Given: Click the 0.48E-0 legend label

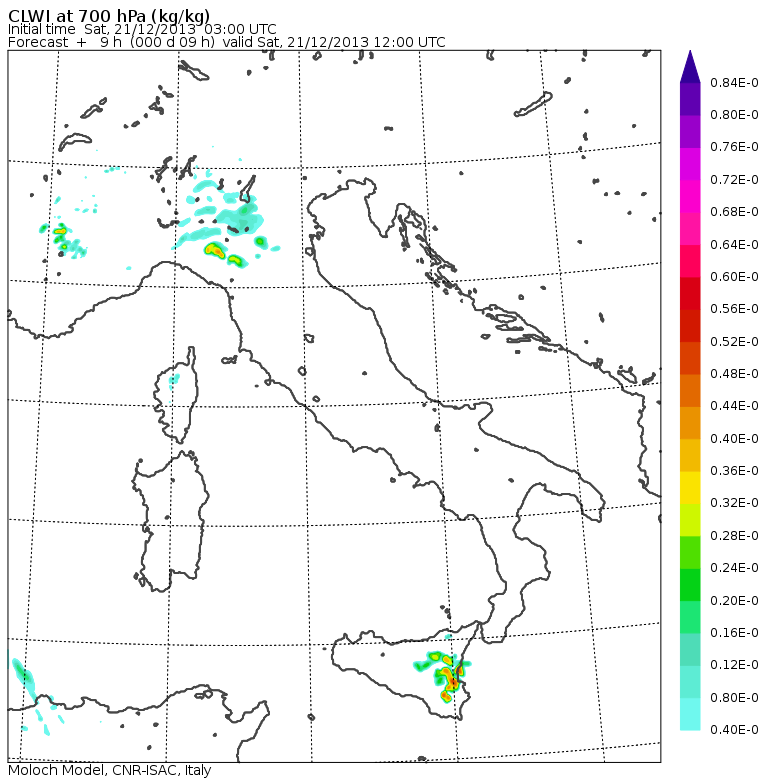Looking at the screenshot, I should (x=734, y=374).
